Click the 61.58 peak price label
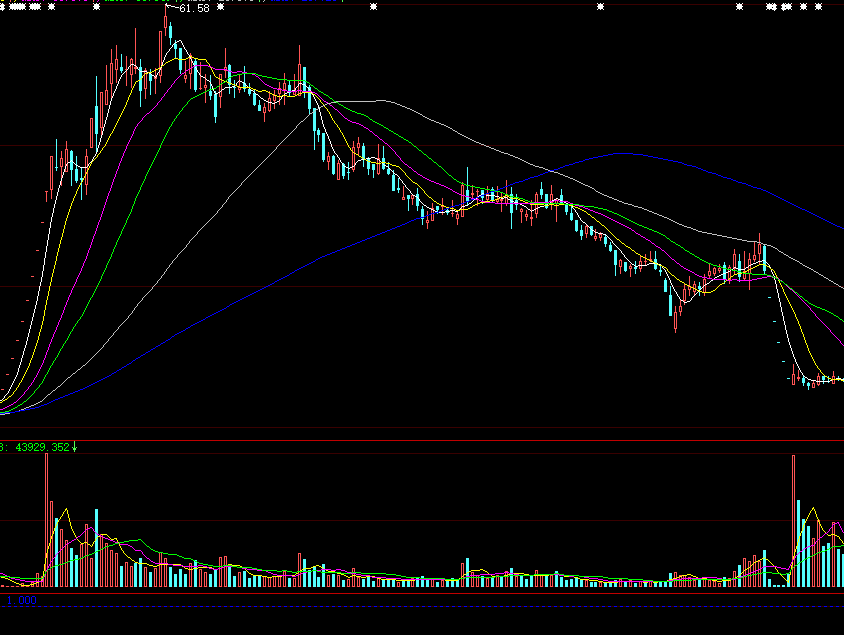844x635 pixels. (x=194, y=9)
